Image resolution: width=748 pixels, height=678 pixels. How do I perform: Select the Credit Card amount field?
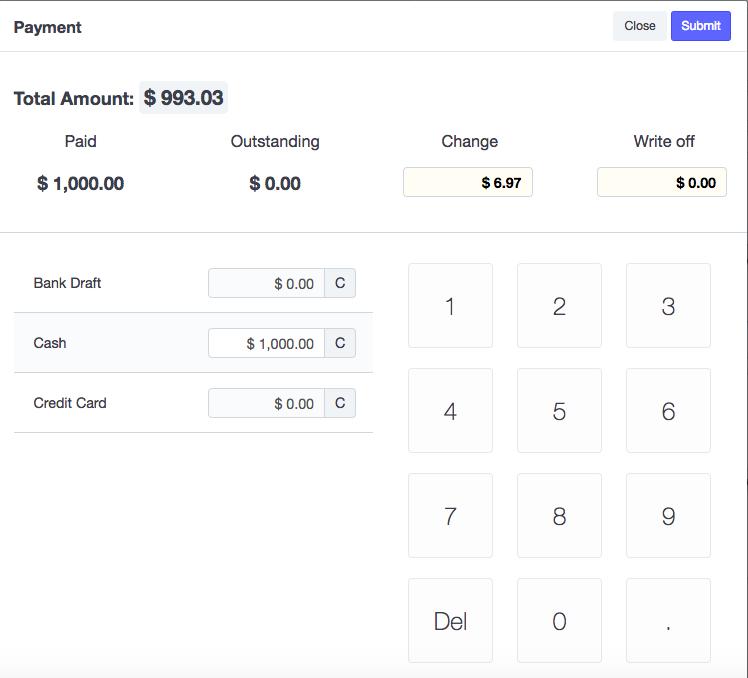[266, 403]
